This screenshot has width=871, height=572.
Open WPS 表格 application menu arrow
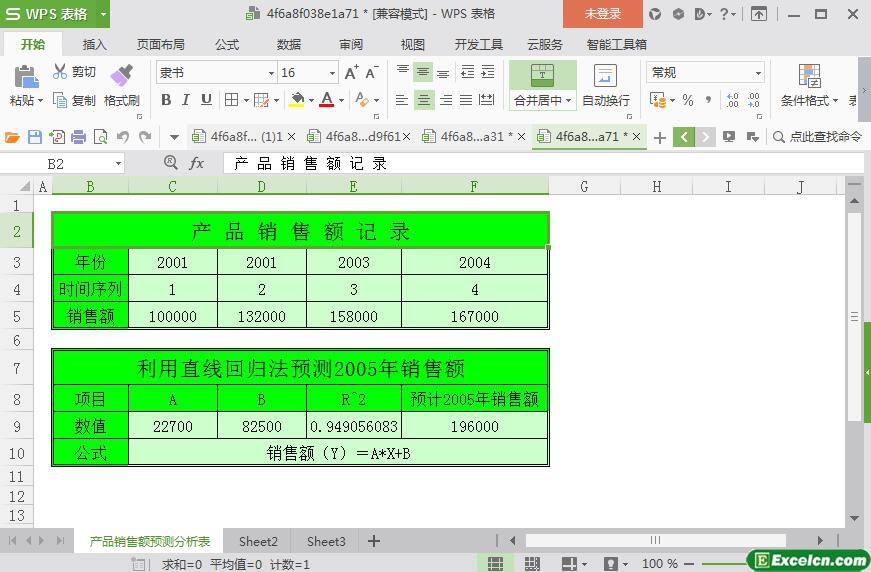click(103, 14)
